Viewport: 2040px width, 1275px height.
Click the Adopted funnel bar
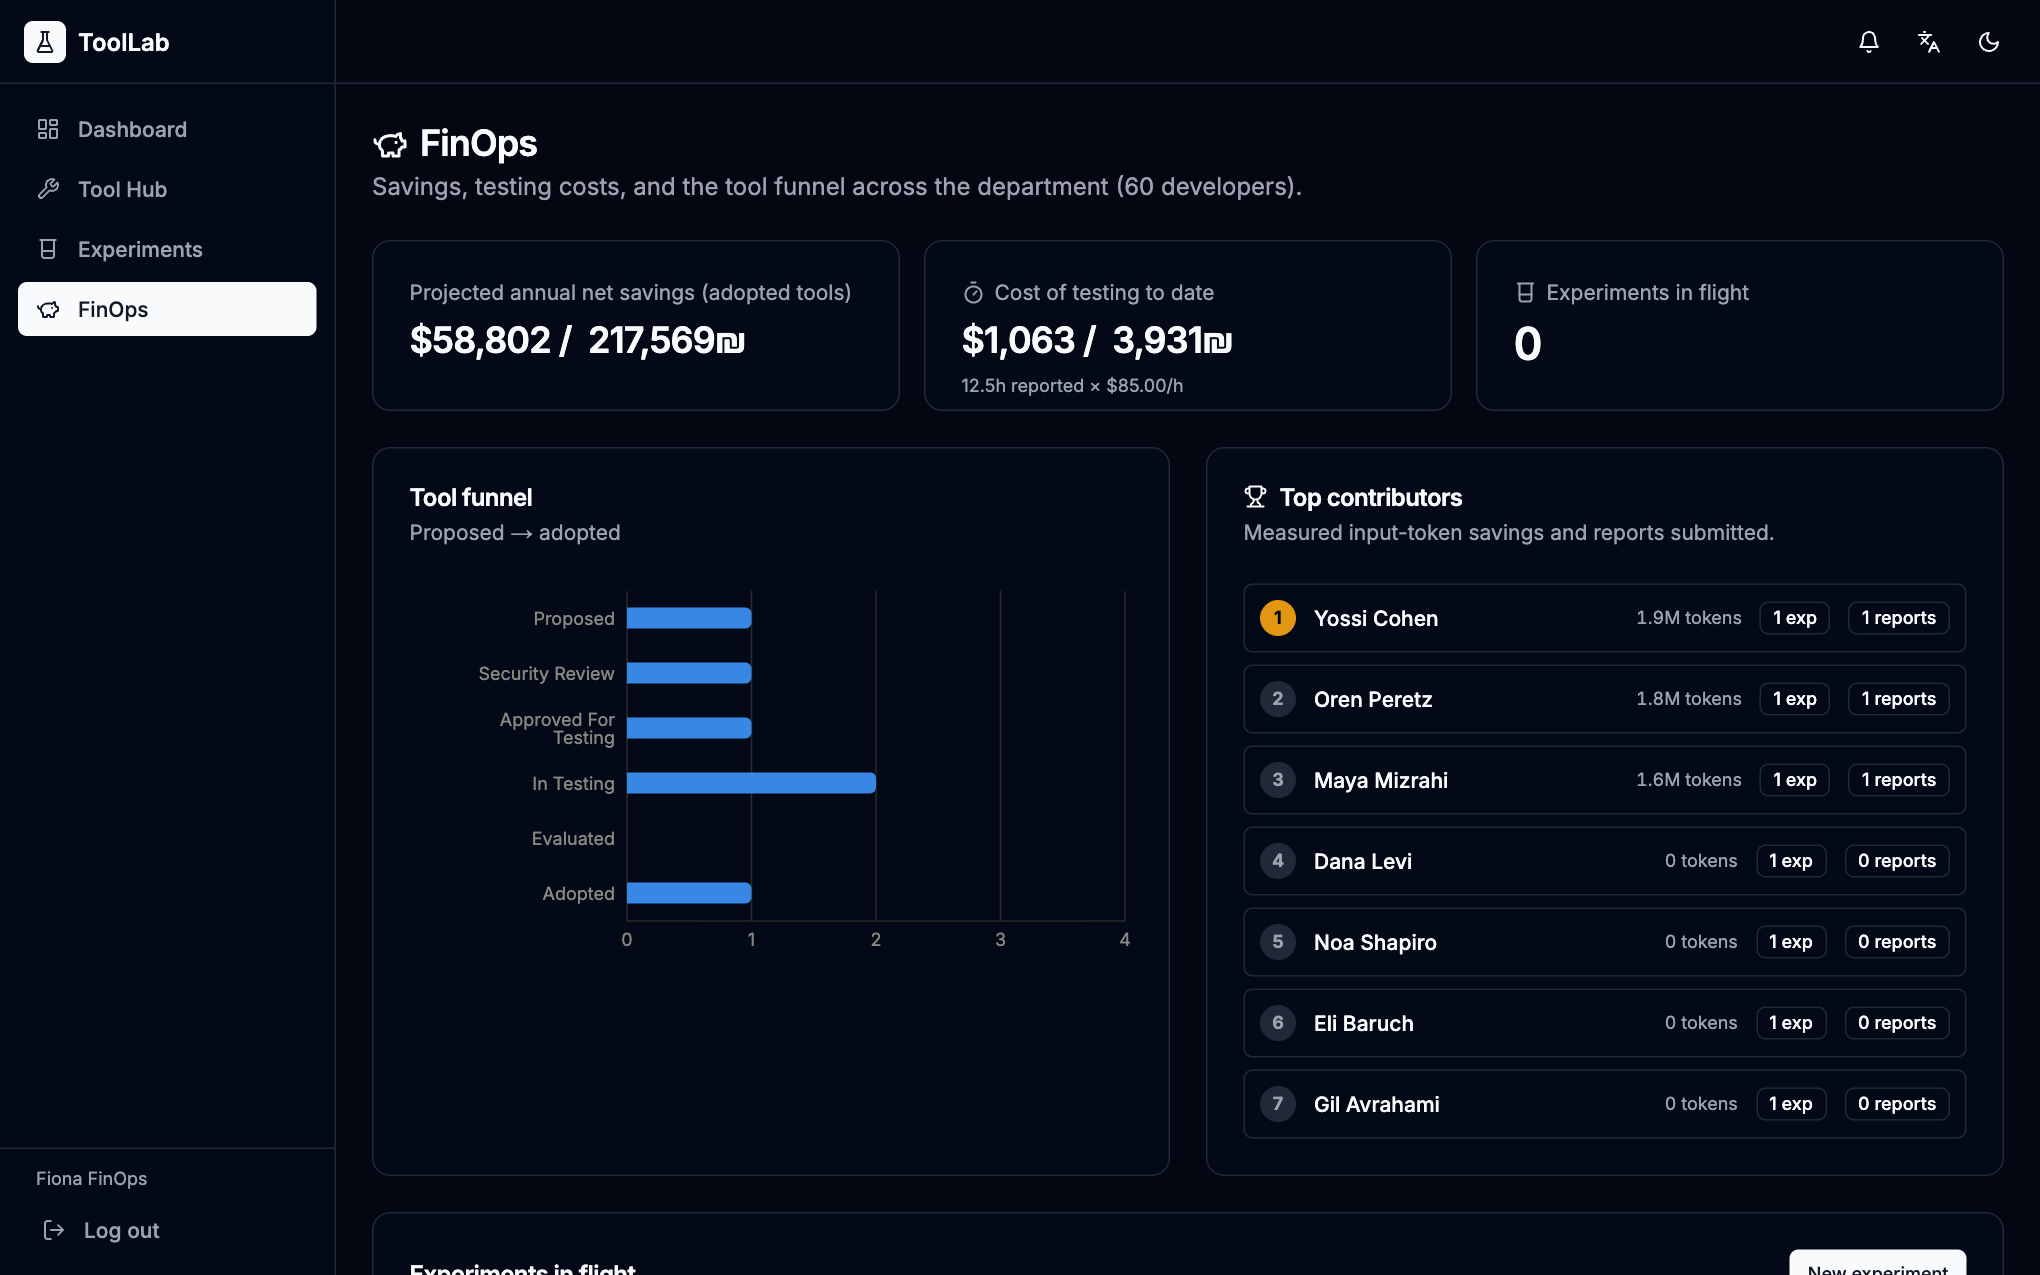(x=689, y=893)
